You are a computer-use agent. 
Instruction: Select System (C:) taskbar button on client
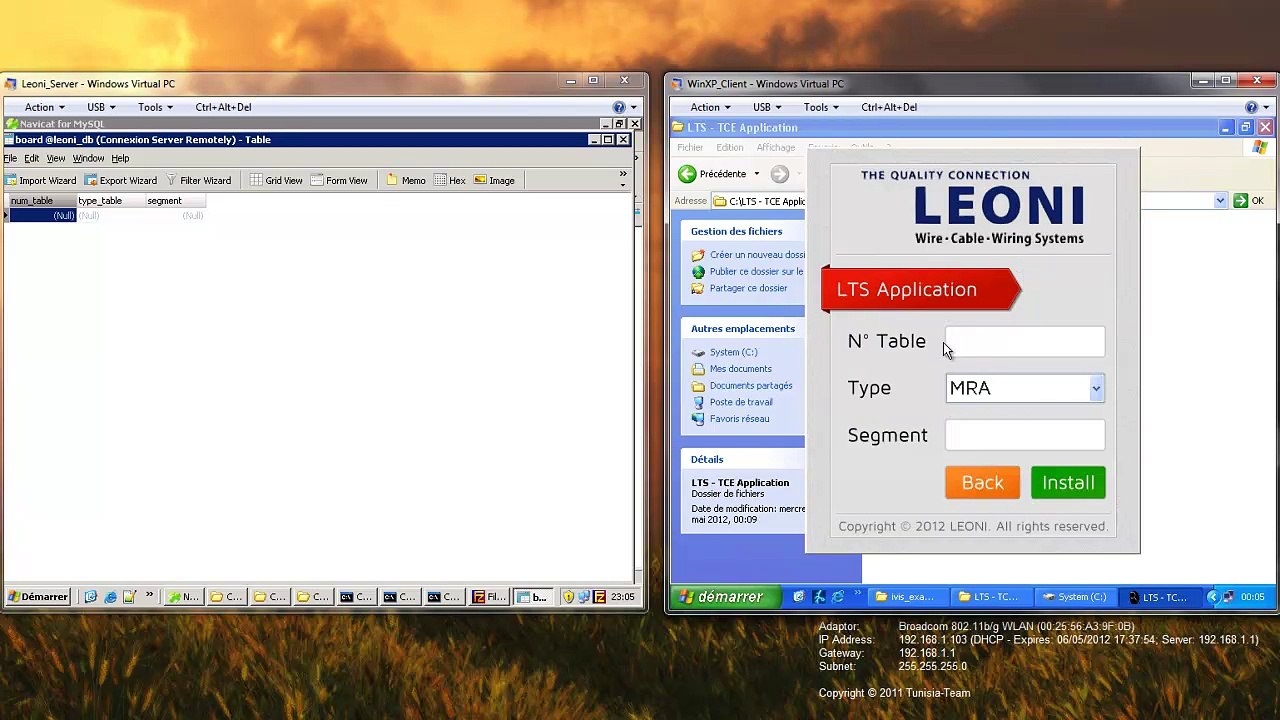click(x=1074, y=597)
